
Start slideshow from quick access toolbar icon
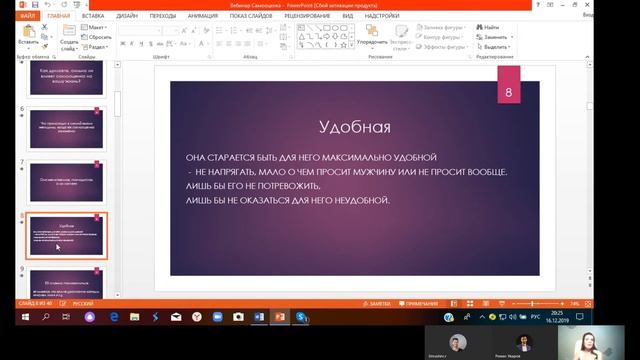coord(77,5)
